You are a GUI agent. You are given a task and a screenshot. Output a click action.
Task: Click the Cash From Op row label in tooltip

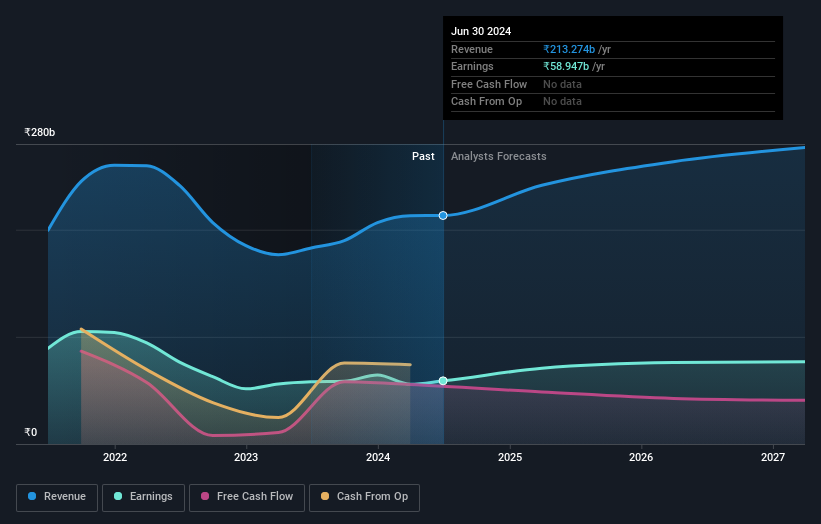click(x=486, y=102)
